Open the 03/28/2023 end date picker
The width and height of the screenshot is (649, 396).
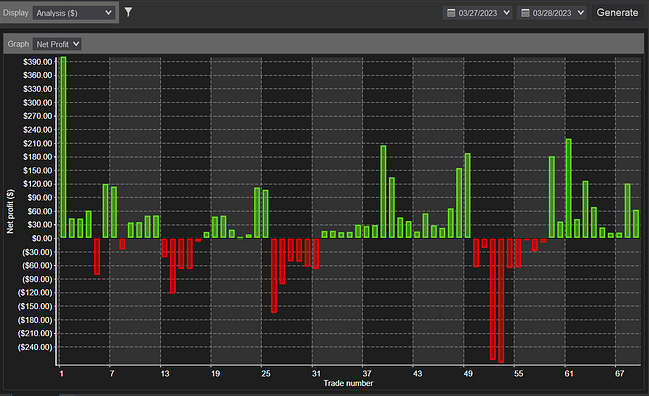(552, 13)
